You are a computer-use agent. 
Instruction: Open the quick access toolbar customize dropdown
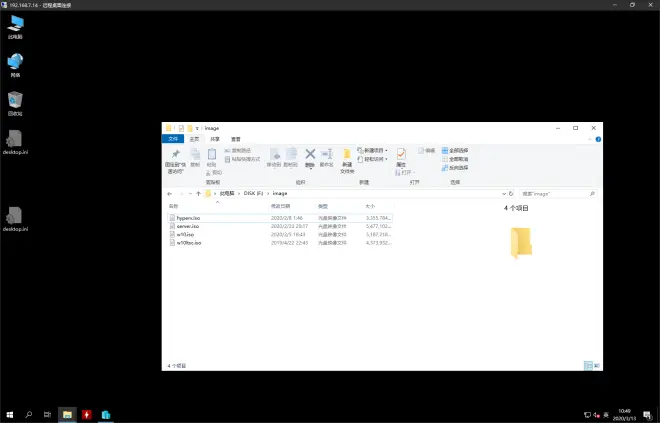coord(197,128)
